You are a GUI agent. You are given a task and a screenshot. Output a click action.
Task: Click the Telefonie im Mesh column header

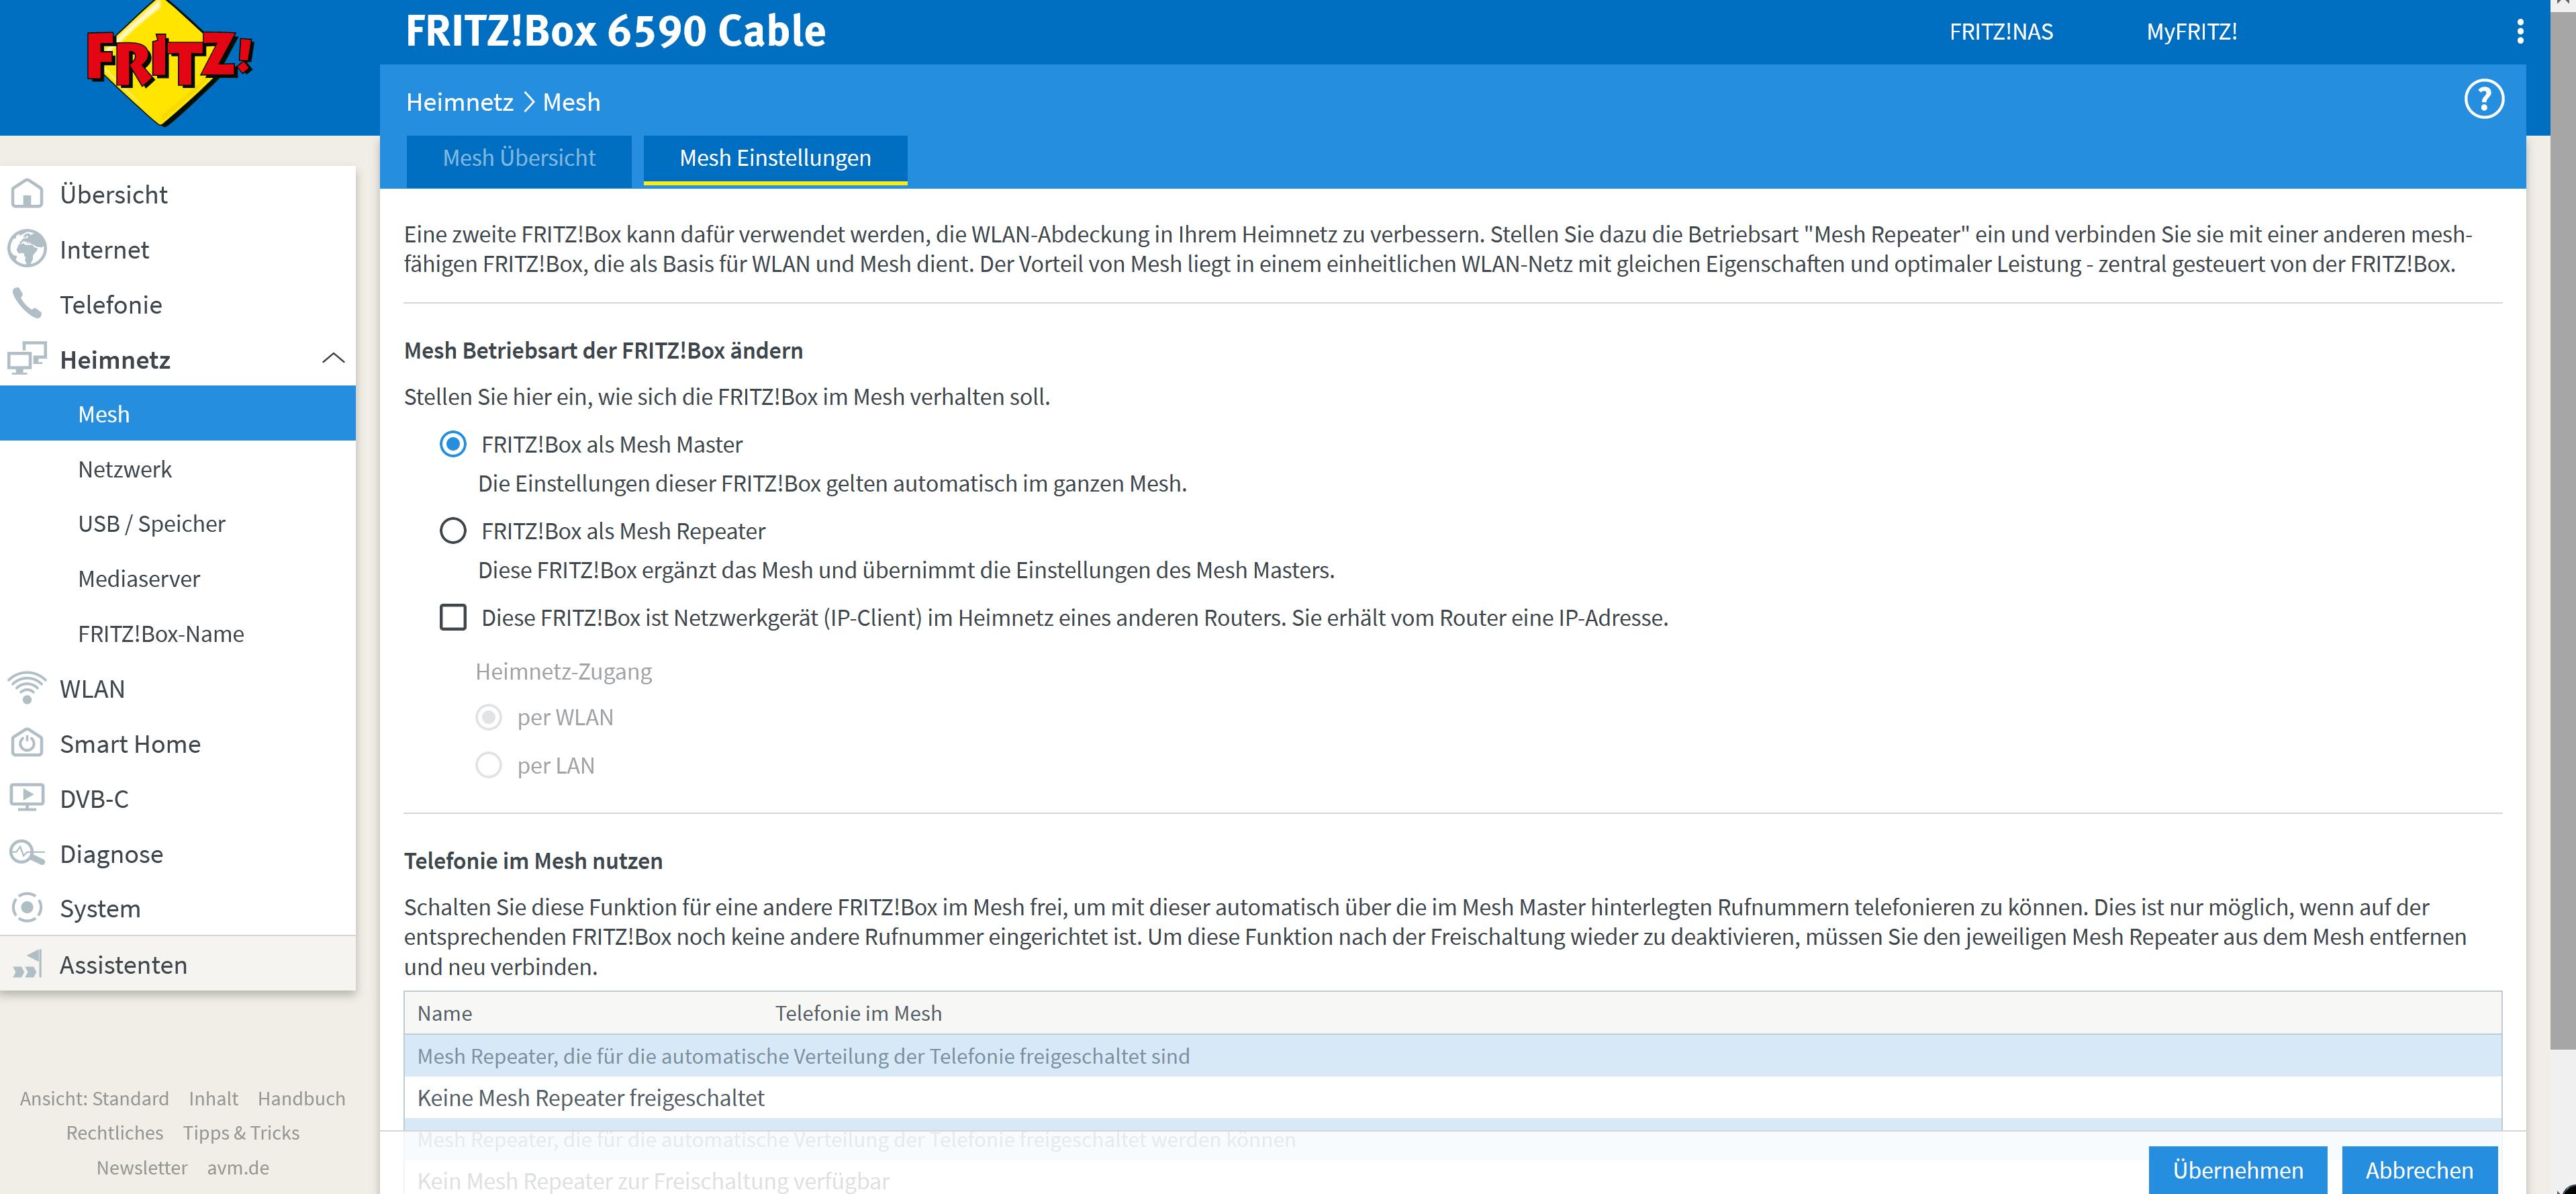858,1013
